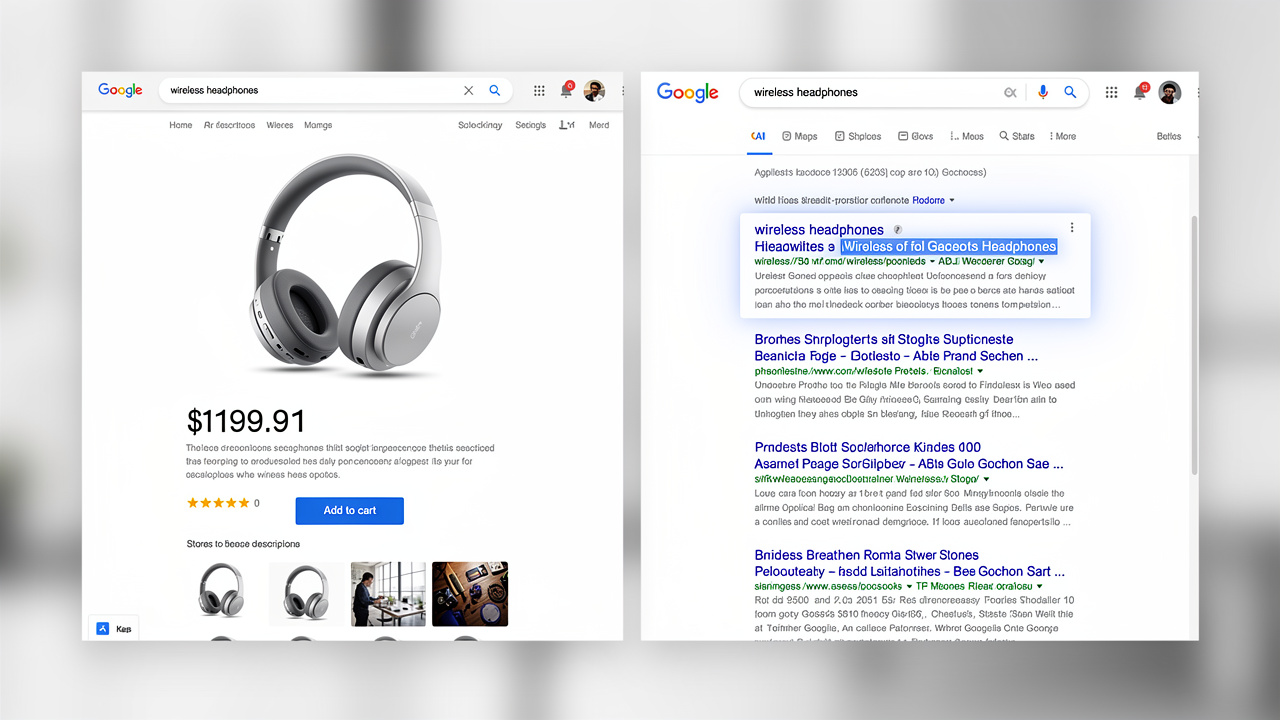Click the right window vertical scrollbar
This screenshot has width=1280, height=720.
click(1194, 345)
